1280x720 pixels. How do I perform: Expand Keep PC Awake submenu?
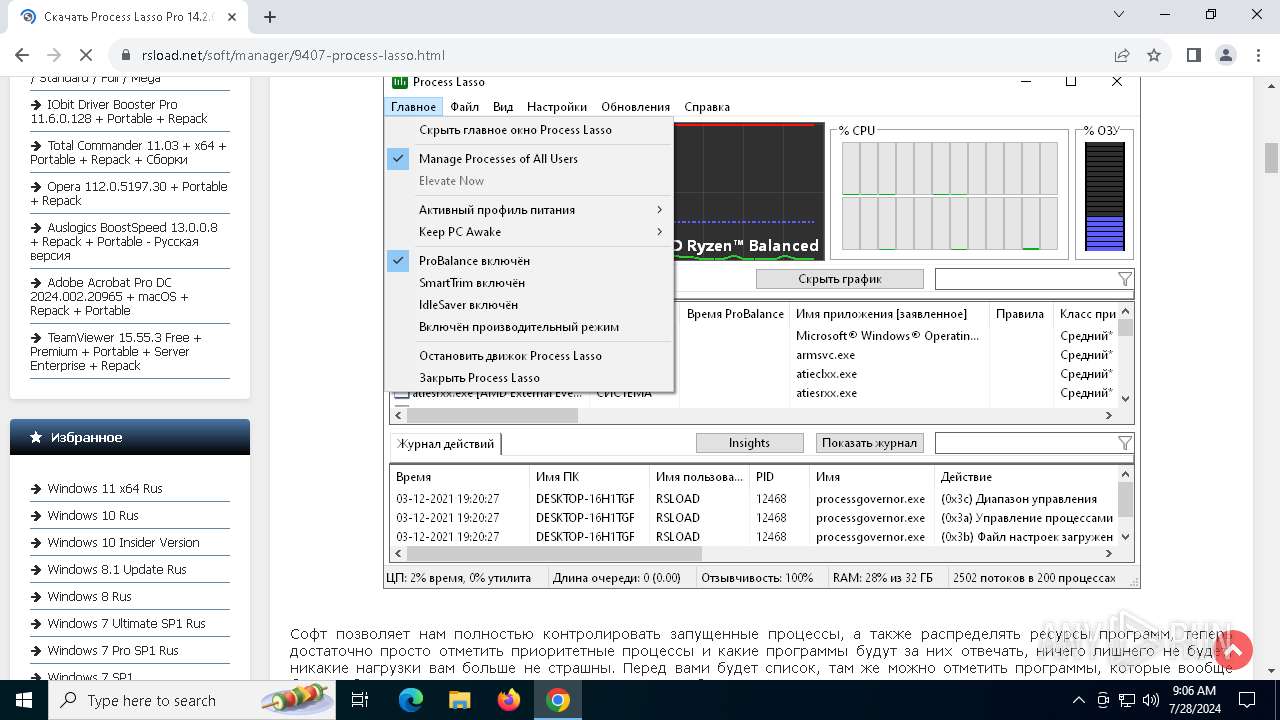530,232
